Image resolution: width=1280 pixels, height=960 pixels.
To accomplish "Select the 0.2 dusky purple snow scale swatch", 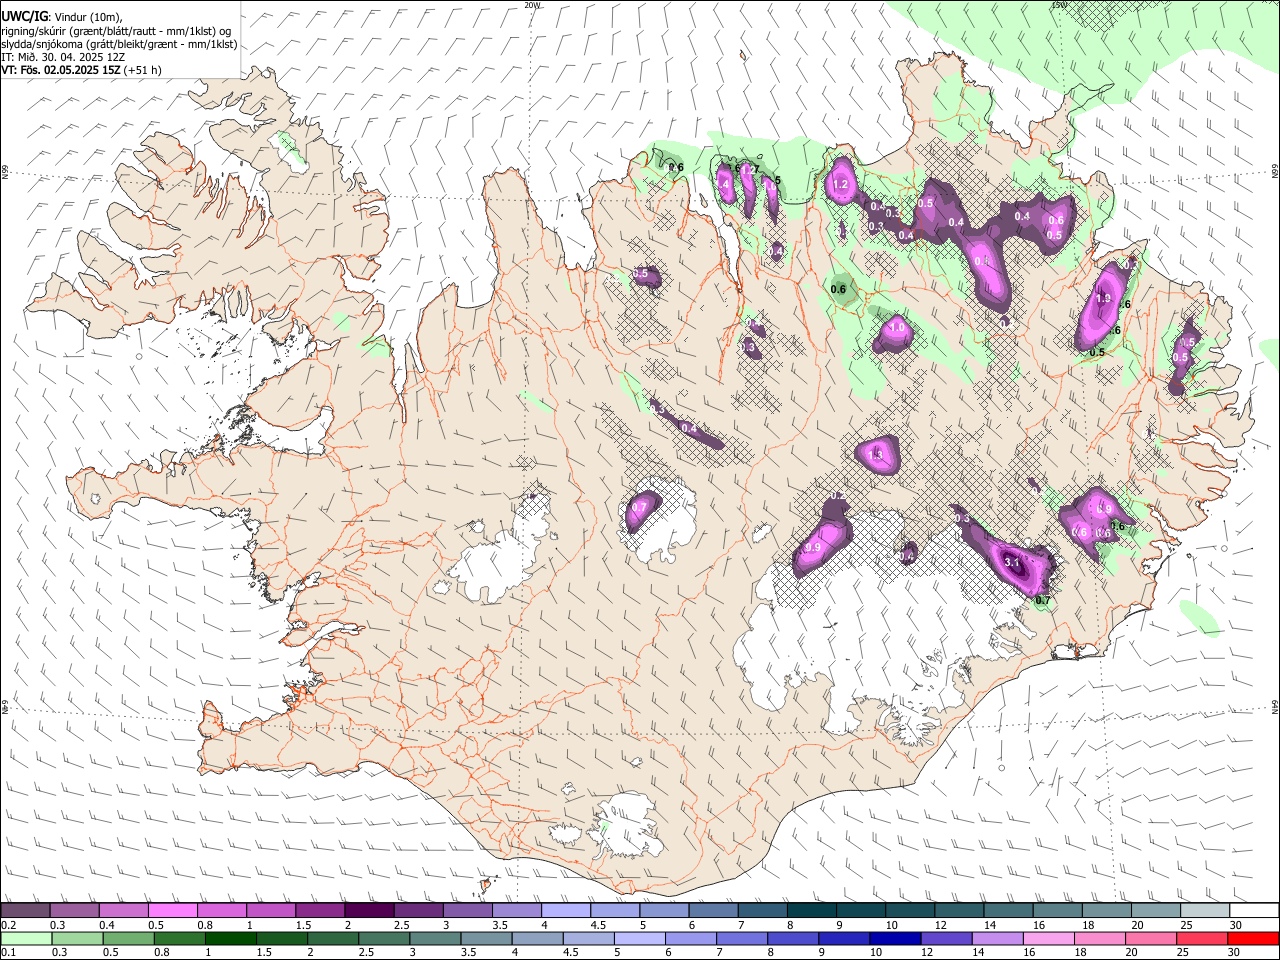I will point(26,910).
